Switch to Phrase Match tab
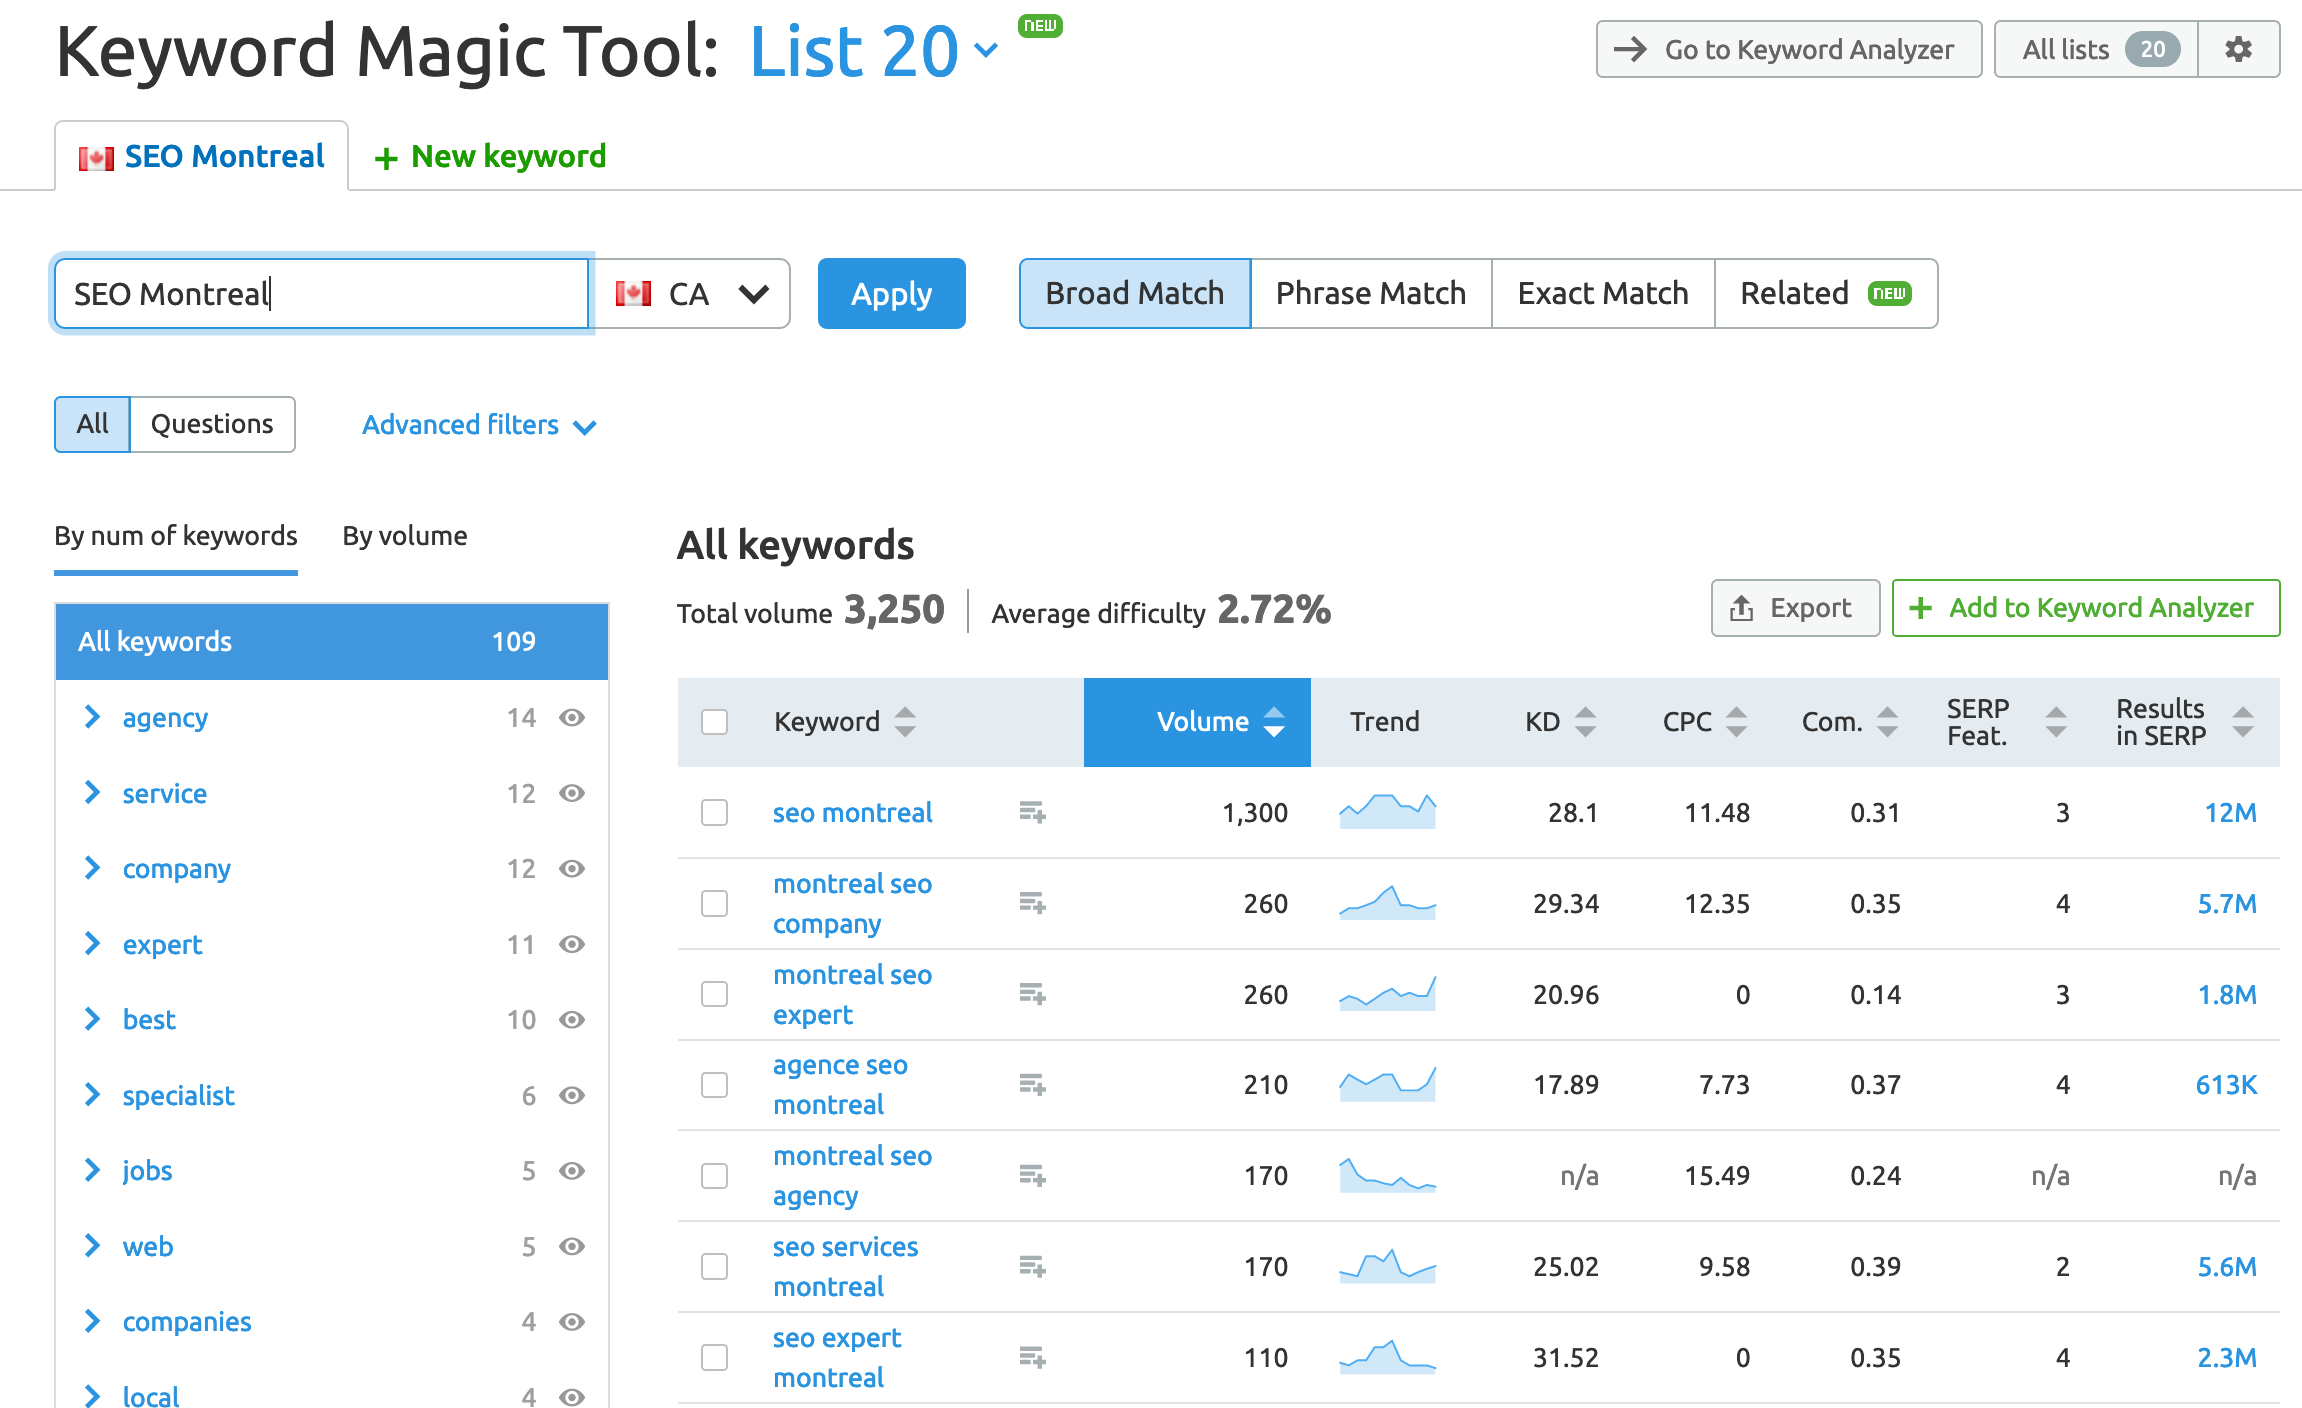Image resolution: width=2302 pixels, height=1408 pixels. [1371, 293]
